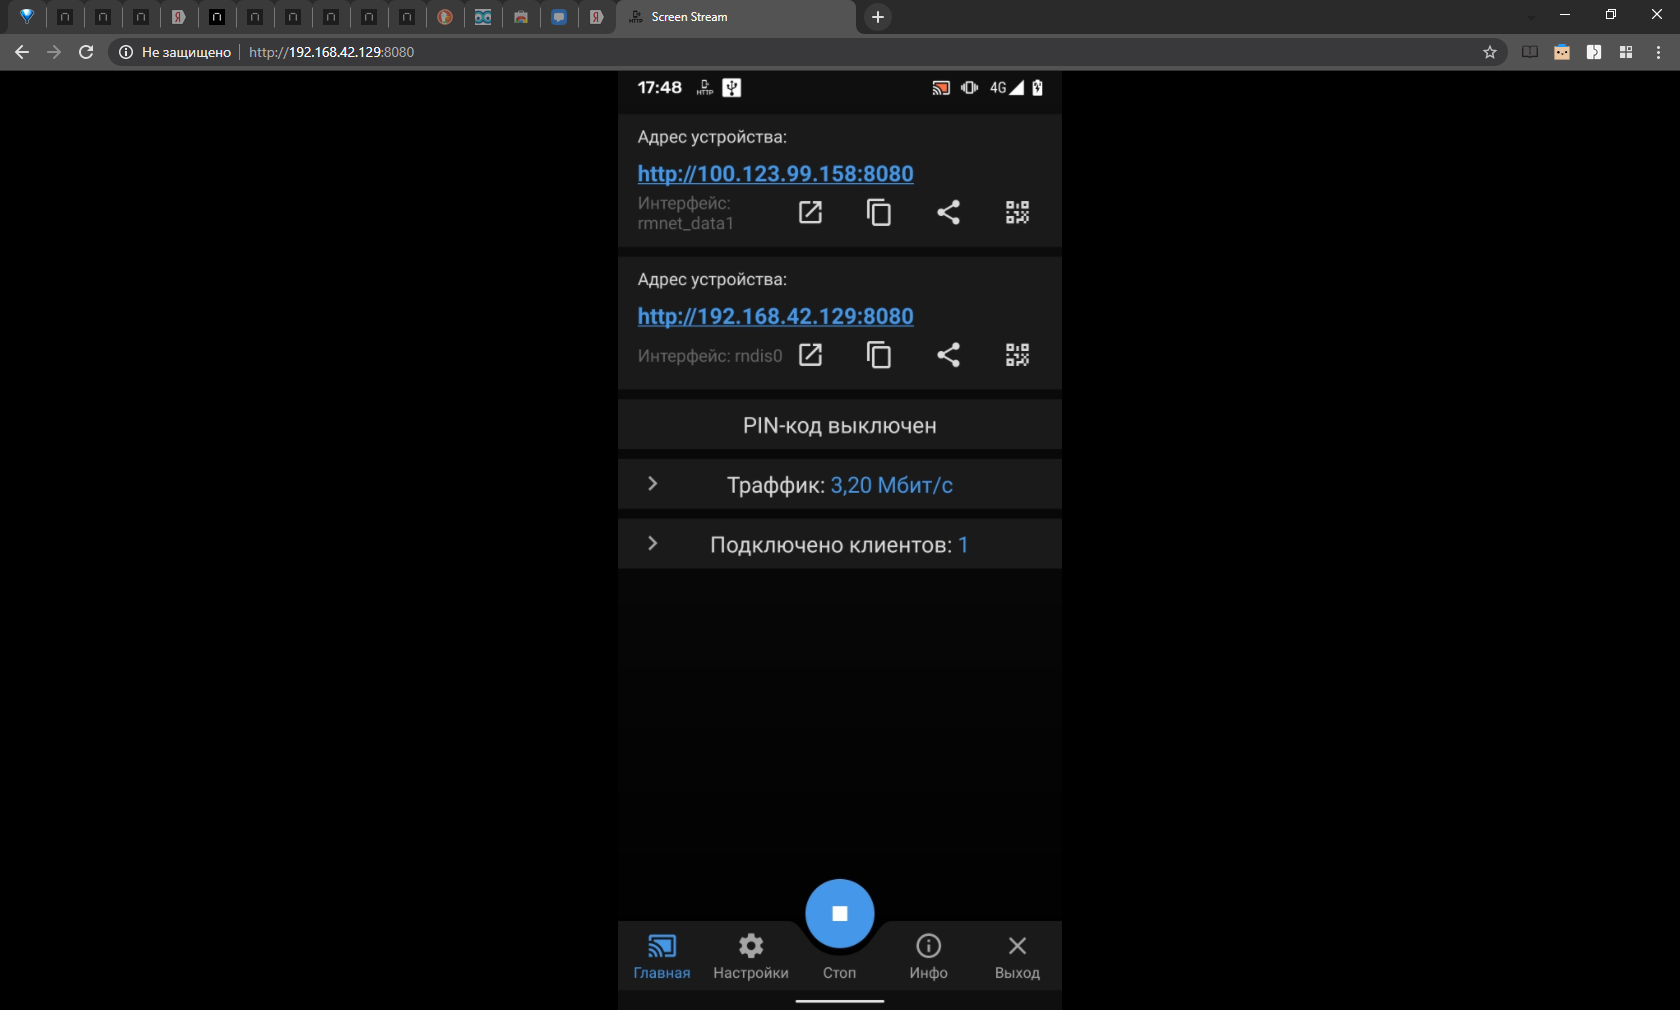Open the extensions grid icon

(x=1626, y=52)
